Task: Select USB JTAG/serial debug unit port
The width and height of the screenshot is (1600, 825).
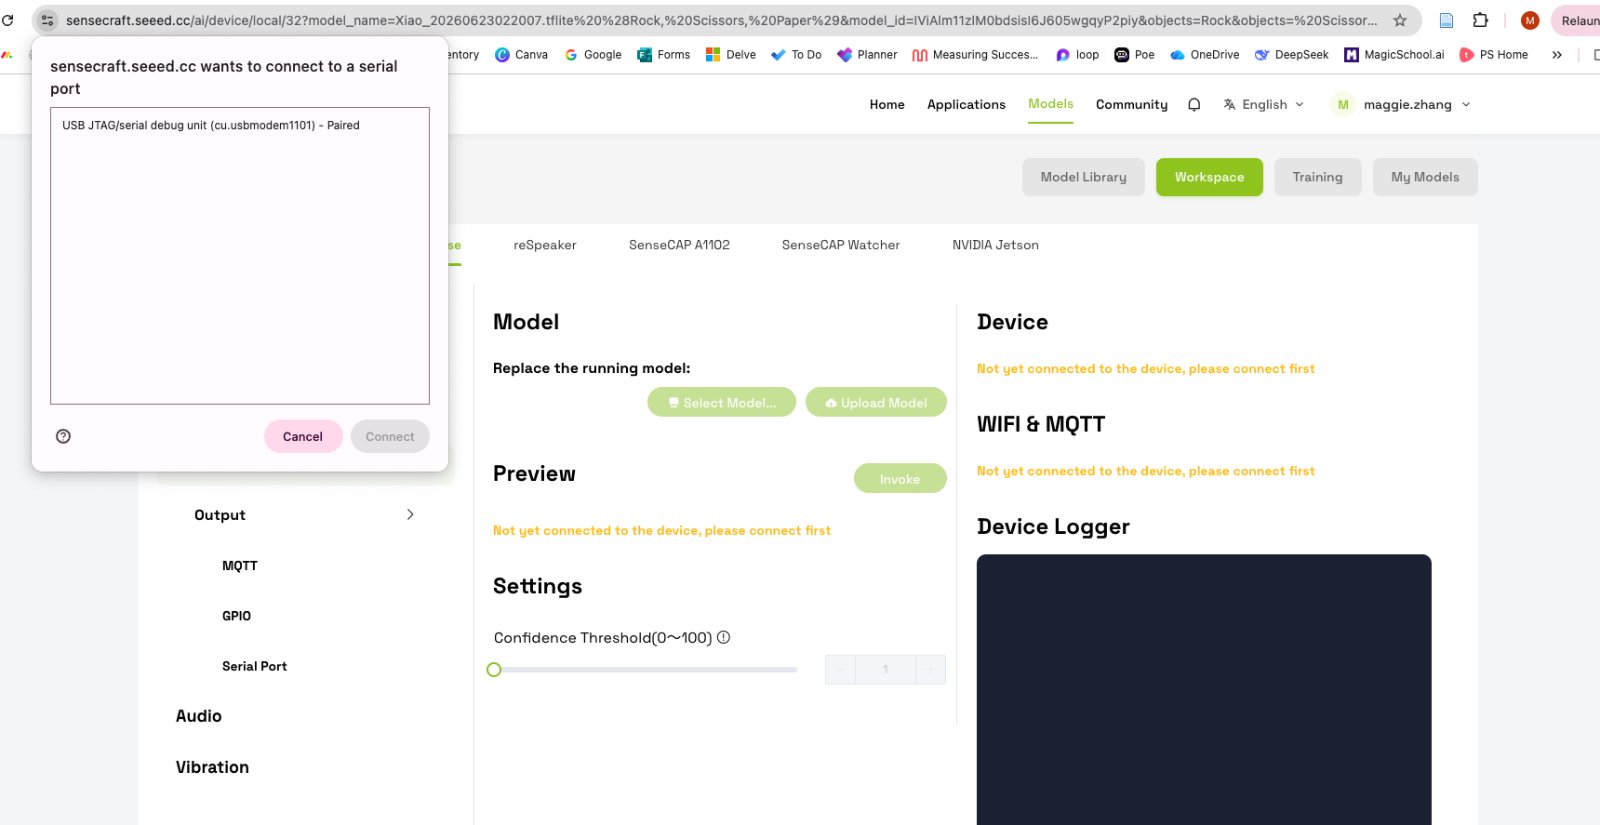Action: (x=240, y=125)
